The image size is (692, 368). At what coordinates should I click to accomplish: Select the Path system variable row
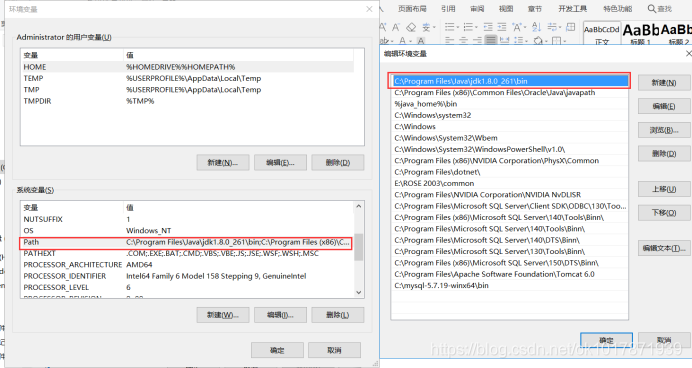coord(186,242)
